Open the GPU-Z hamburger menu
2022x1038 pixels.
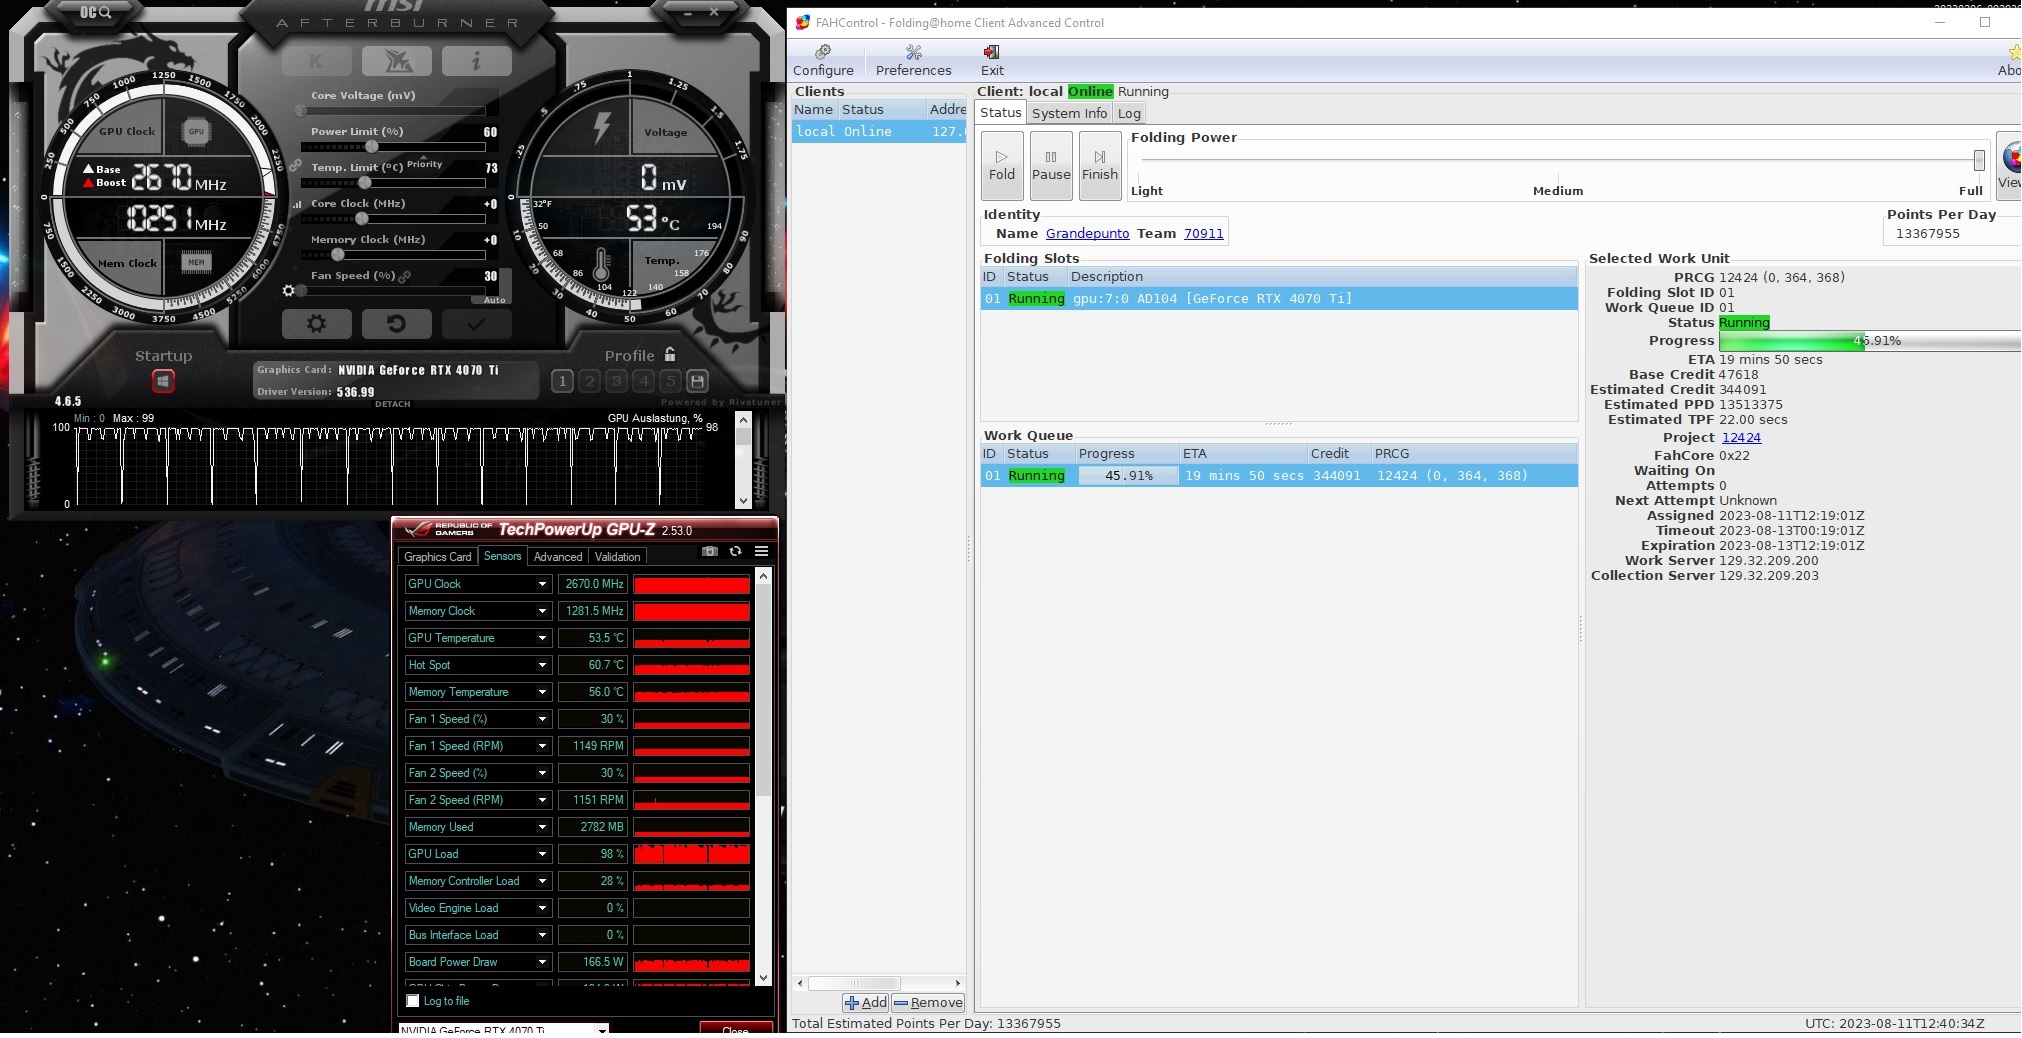pyautogui.click(x=761, y=551)
